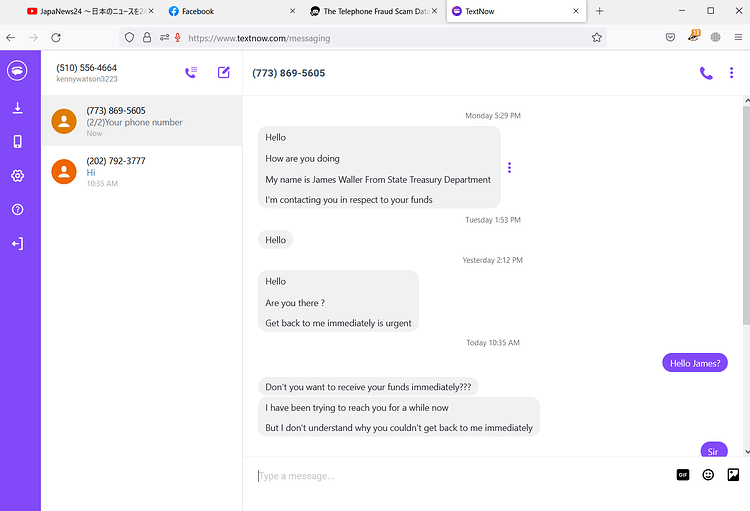Open conversation options three-dot menu in header
This screenshot has width=750, height=511.
pyautogui.click(x=731, y=73)
